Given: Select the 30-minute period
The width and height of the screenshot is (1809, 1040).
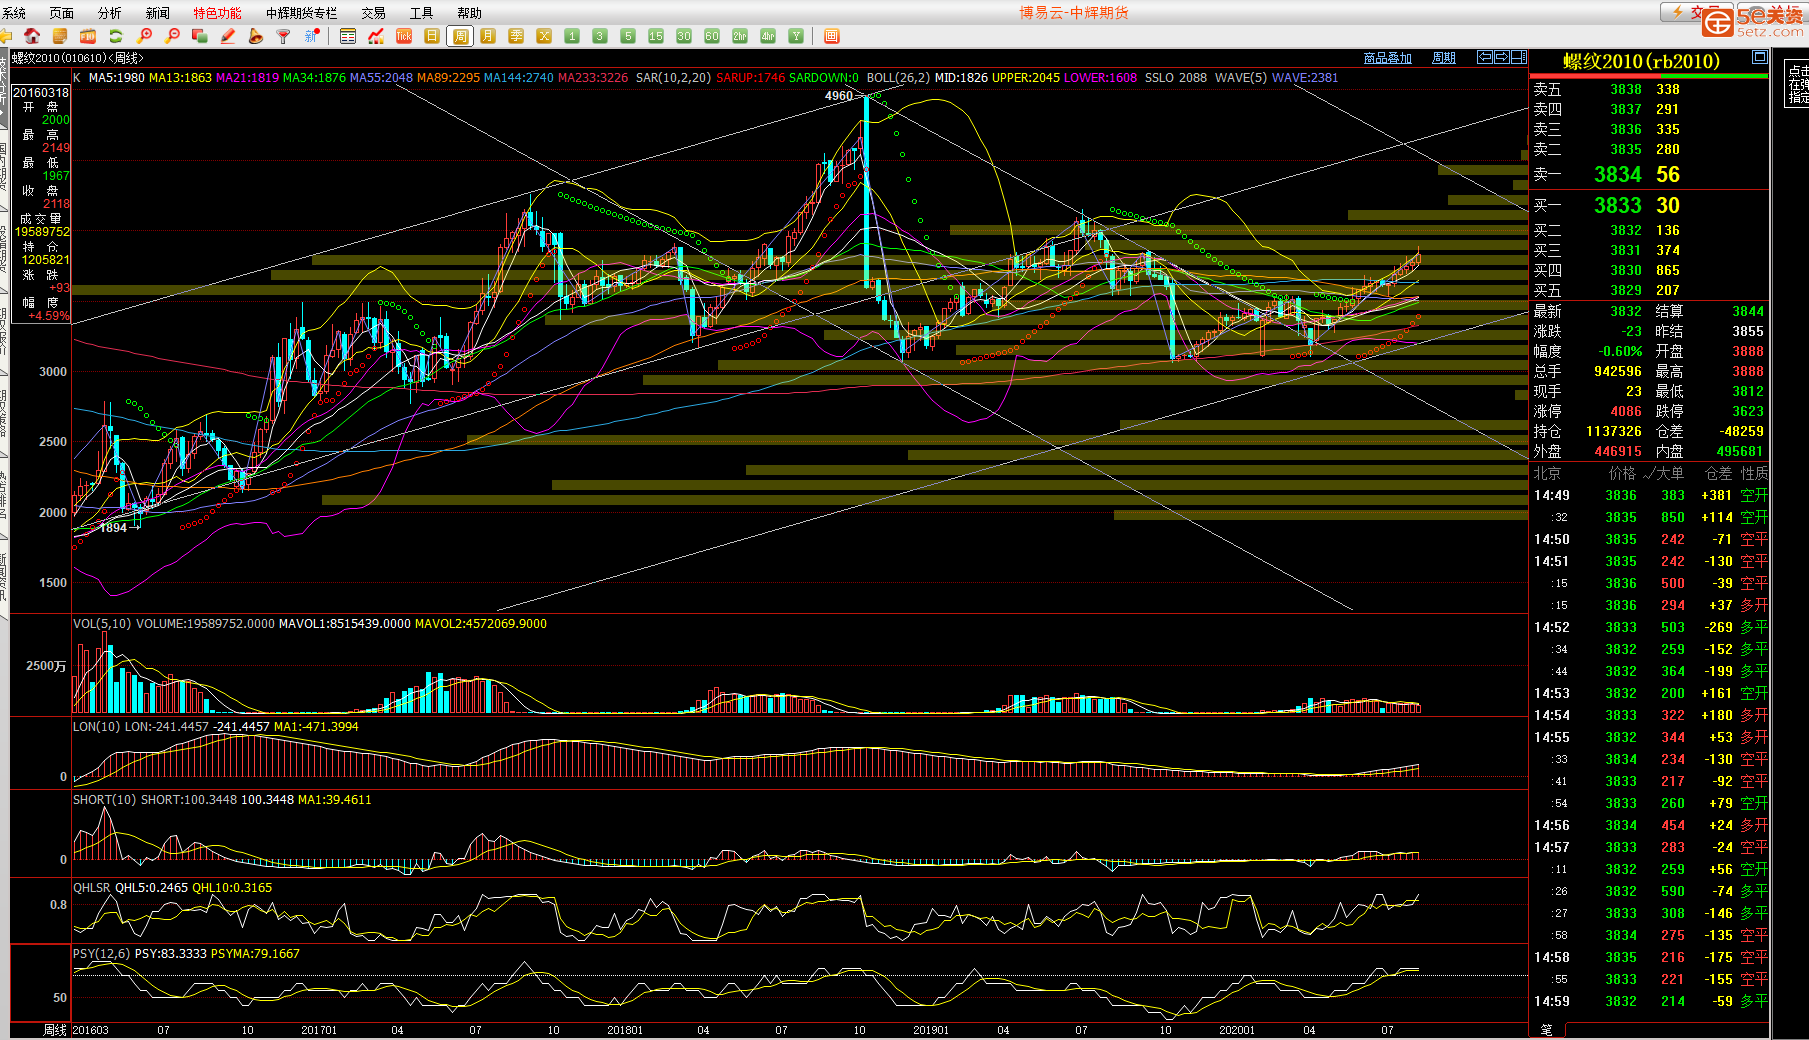Looking at the screenshot, I should click(684, 36).
